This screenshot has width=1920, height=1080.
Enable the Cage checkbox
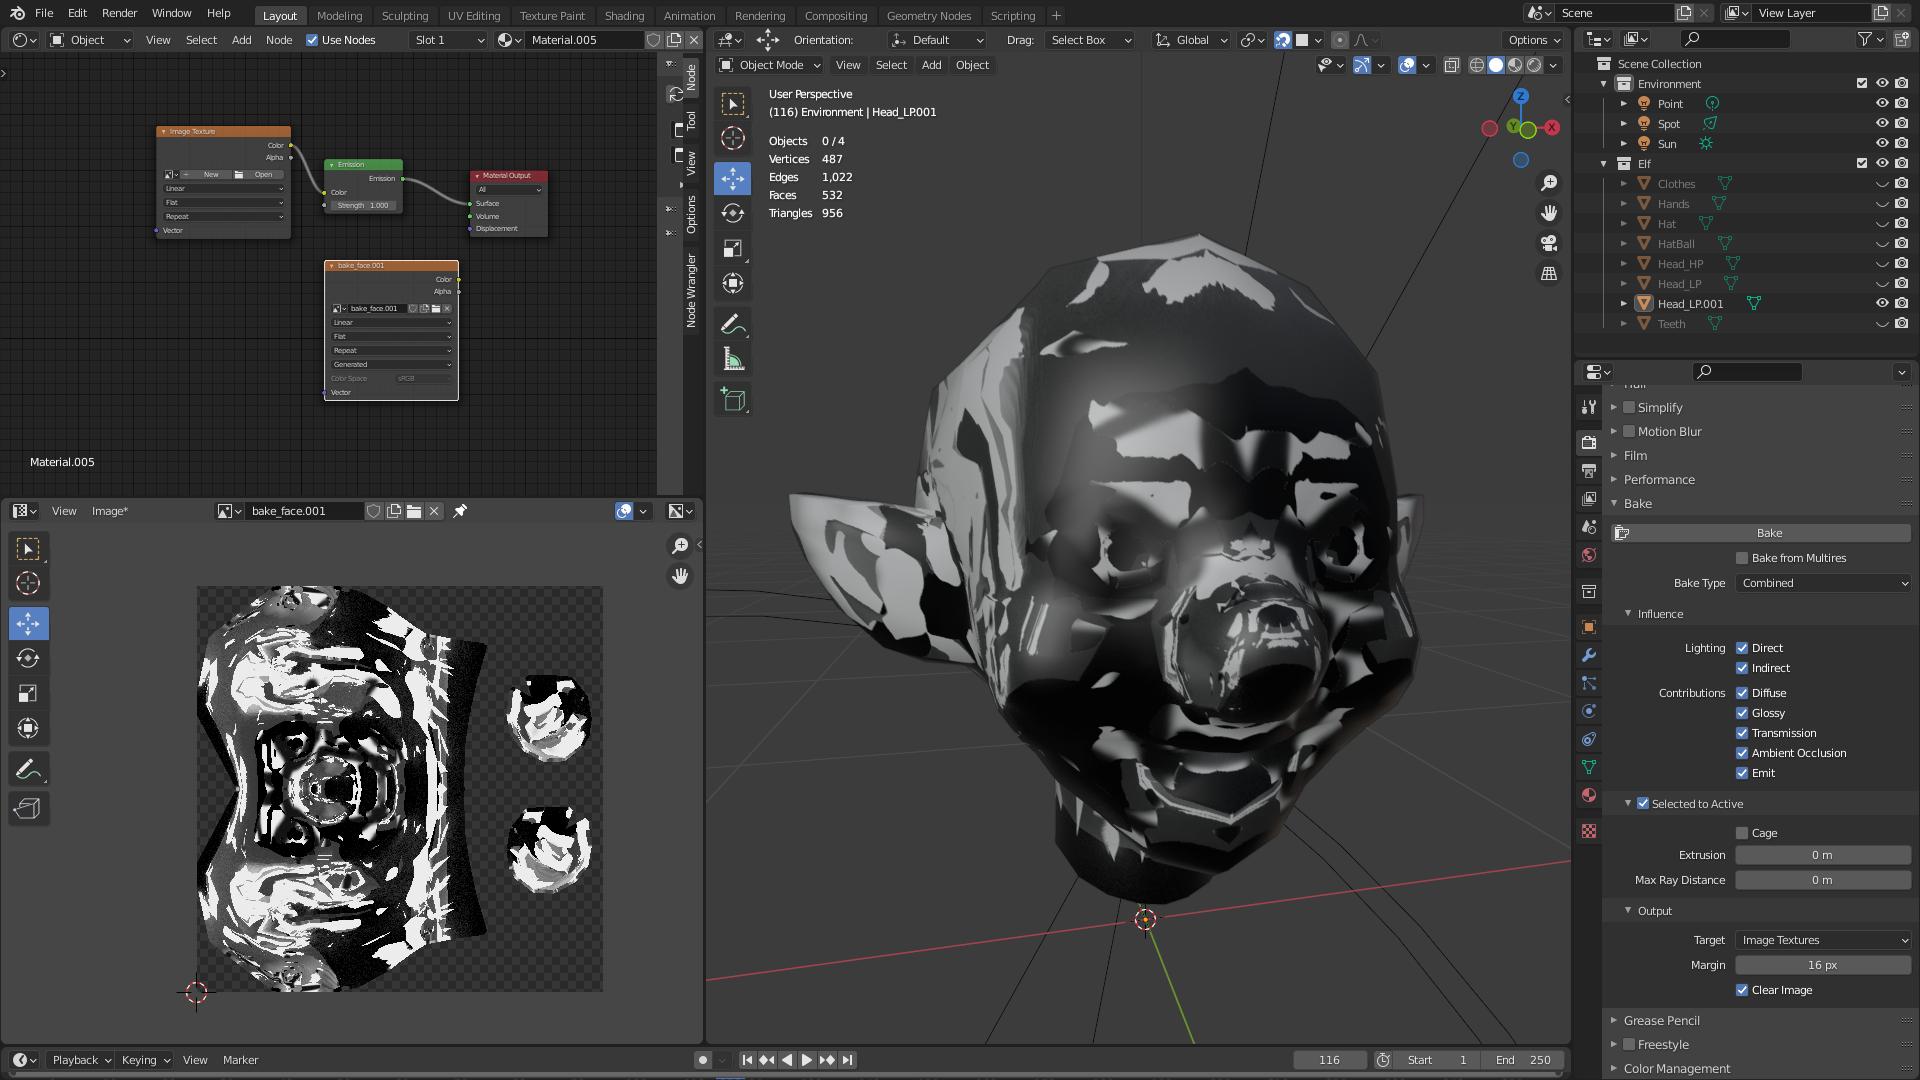coord(1742,833)
